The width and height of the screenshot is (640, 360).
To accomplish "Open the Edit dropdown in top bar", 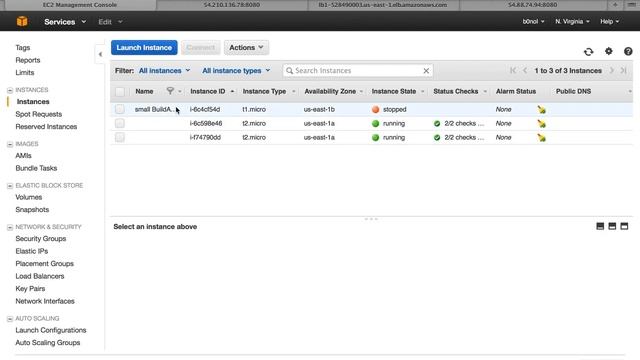I will (x=110, y=22).
